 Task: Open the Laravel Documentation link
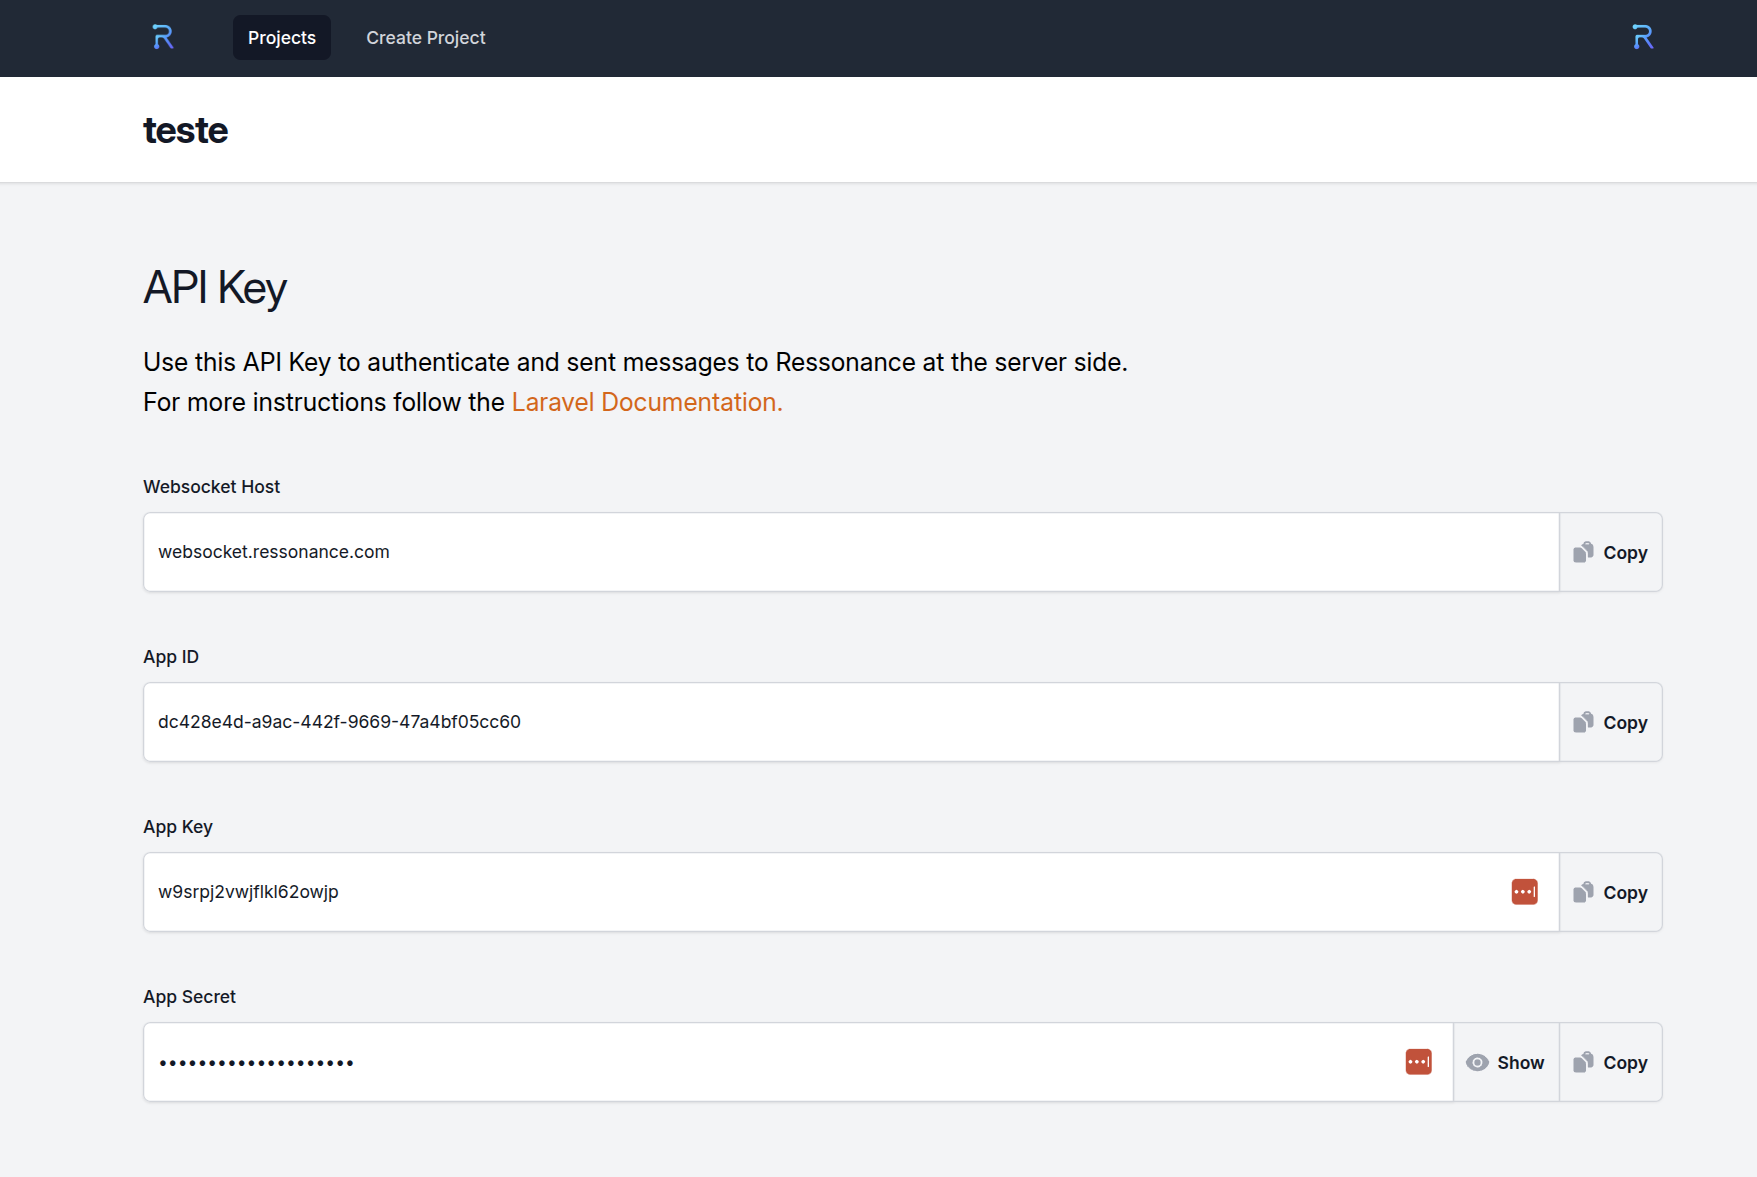click(x=646, y=401)
